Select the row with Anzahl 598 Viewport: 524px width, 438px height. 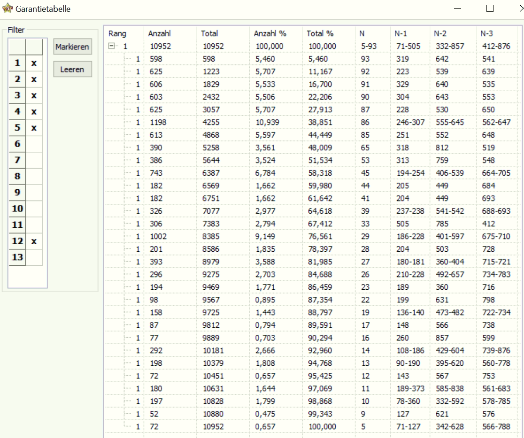(312, 59)
